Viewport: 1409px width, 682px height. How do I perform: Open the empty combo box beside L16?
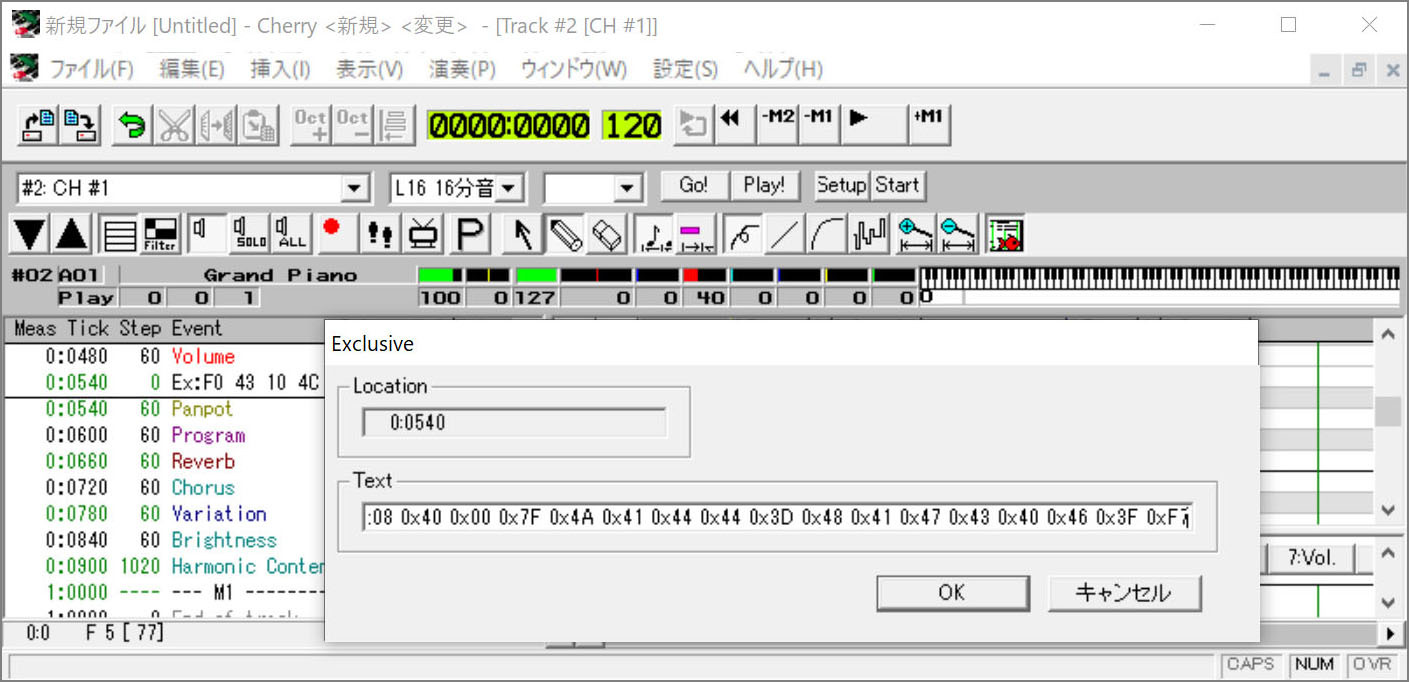pos(628,187)
